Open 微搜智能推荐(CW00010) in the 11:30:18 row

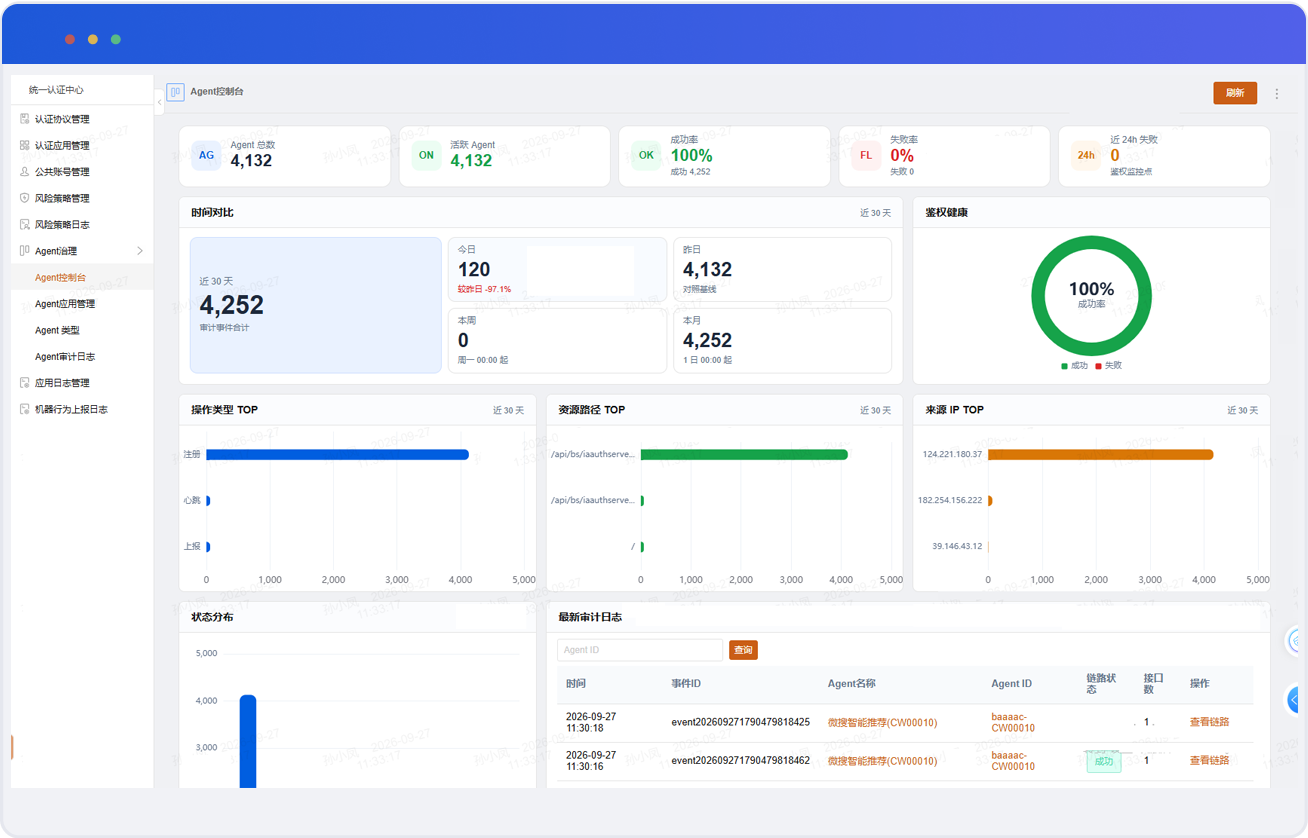tap(882, 722)
